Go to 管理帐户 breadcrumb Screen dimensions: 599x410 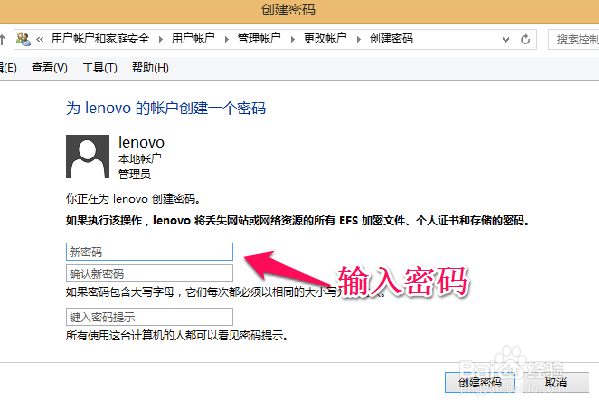259,38
